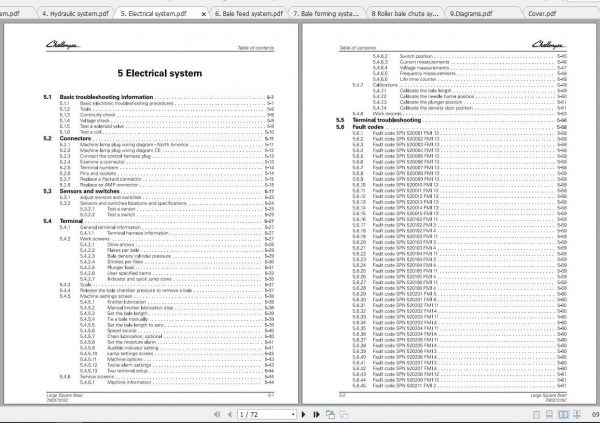The image size is (600, 423).
Task: Jump to the last page
Action: [x=316, y=414]
